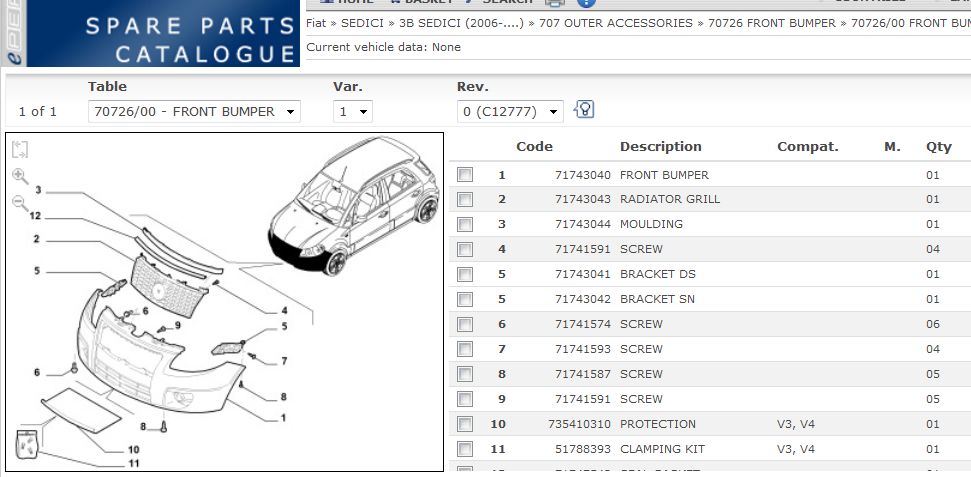Click the printer icon in the top toolbar
This screenshot has width=971, height=477.
click(555, 2)
